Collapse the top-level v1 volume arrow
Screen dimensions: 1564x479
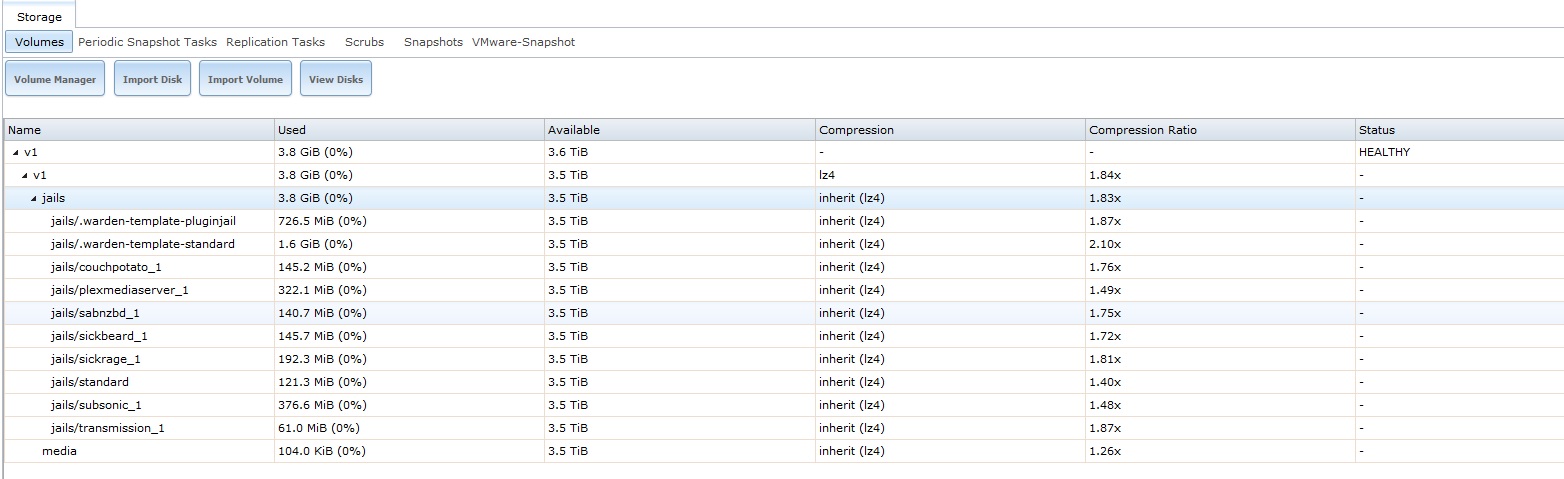[x=15, y=152]
